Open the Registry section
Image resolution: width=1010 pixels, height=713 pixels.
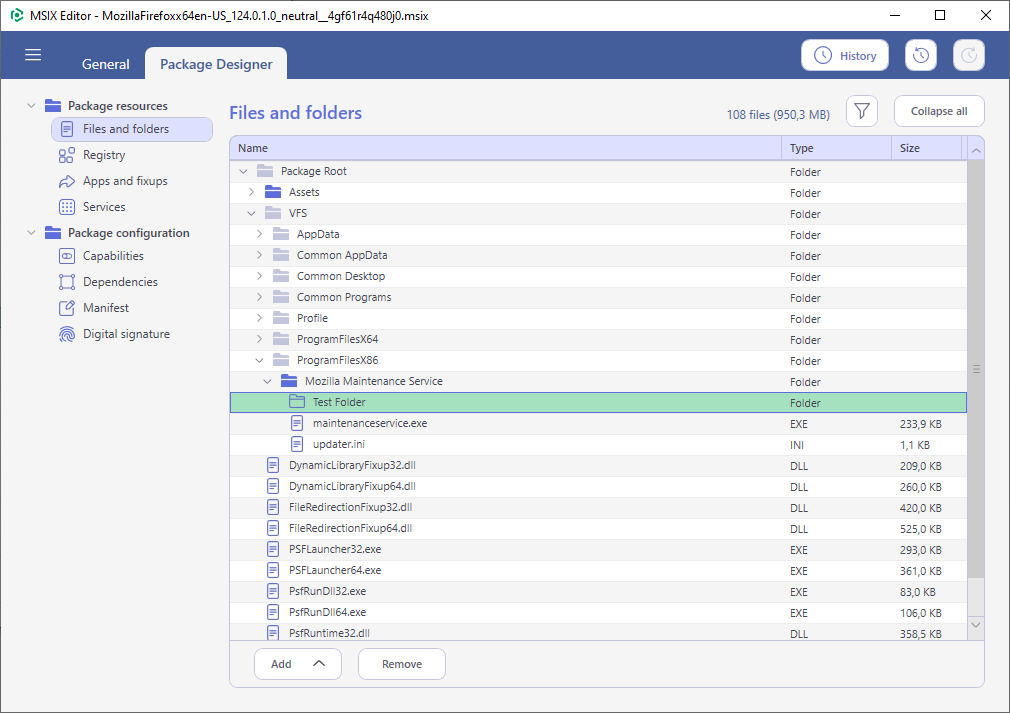[x=104, y=155]
